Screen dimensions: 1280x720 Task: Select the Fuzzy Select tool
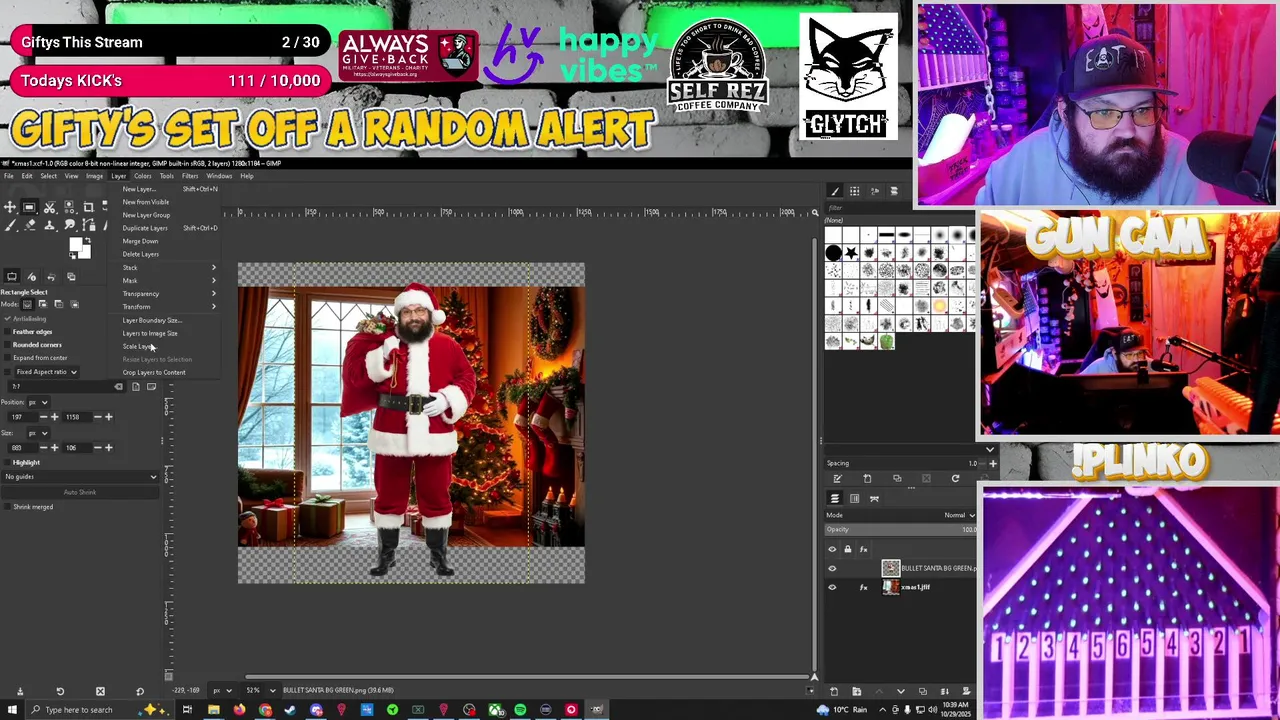(69, 207)
